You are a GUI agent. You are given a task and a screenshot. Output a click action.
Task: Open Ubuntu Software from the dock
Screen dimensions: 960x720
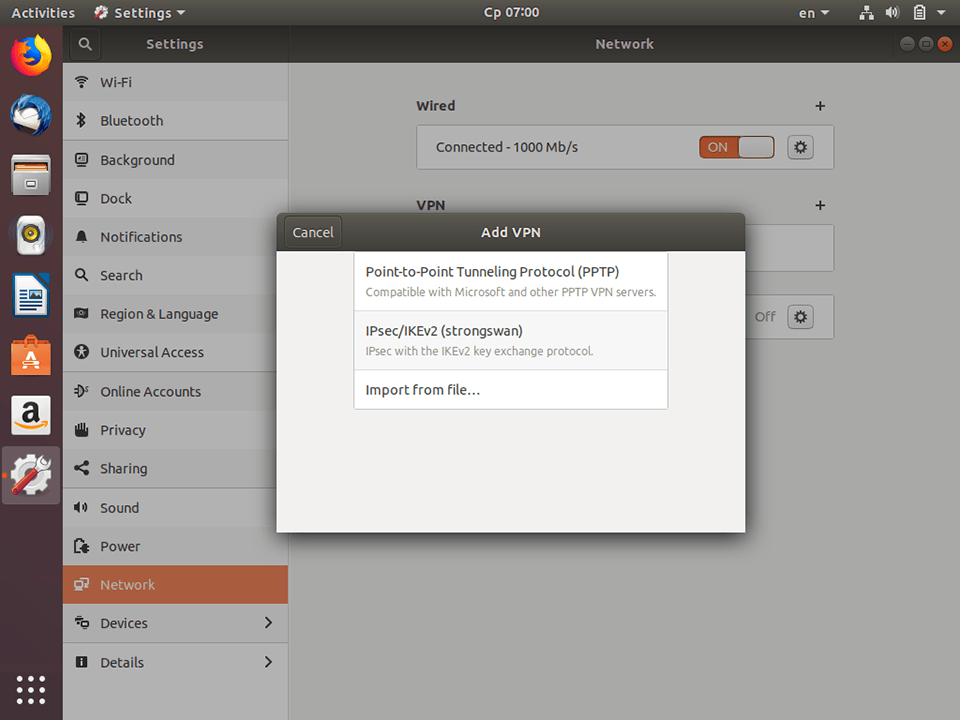pyautogui.click(x=30, y=354)
